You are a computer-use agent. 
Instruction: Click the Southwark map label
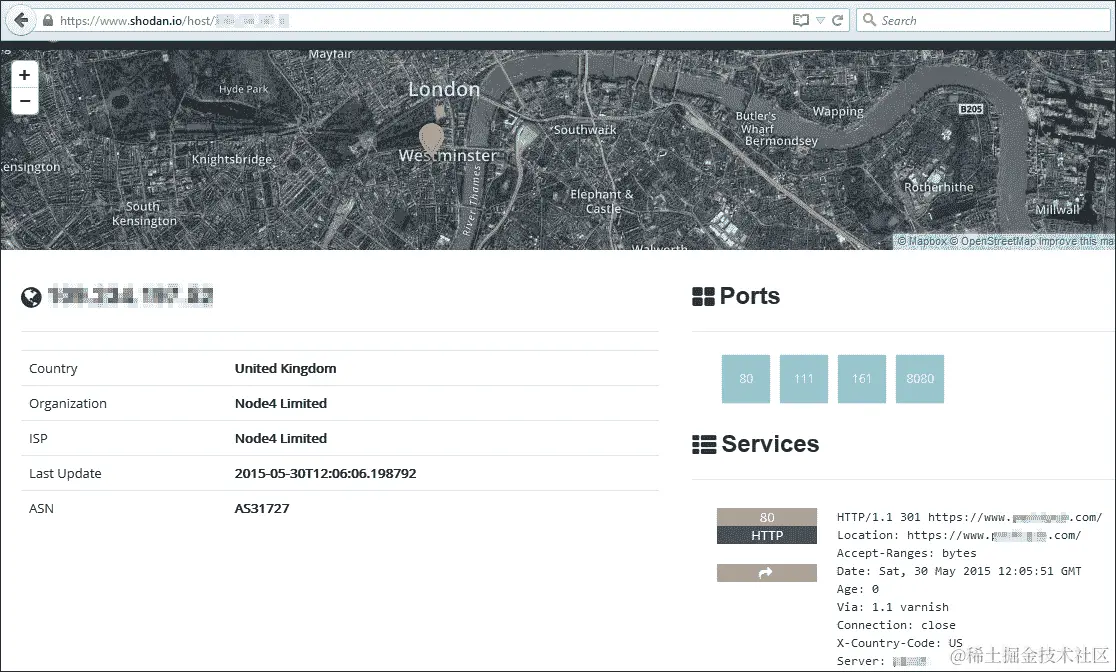[585, 130]
